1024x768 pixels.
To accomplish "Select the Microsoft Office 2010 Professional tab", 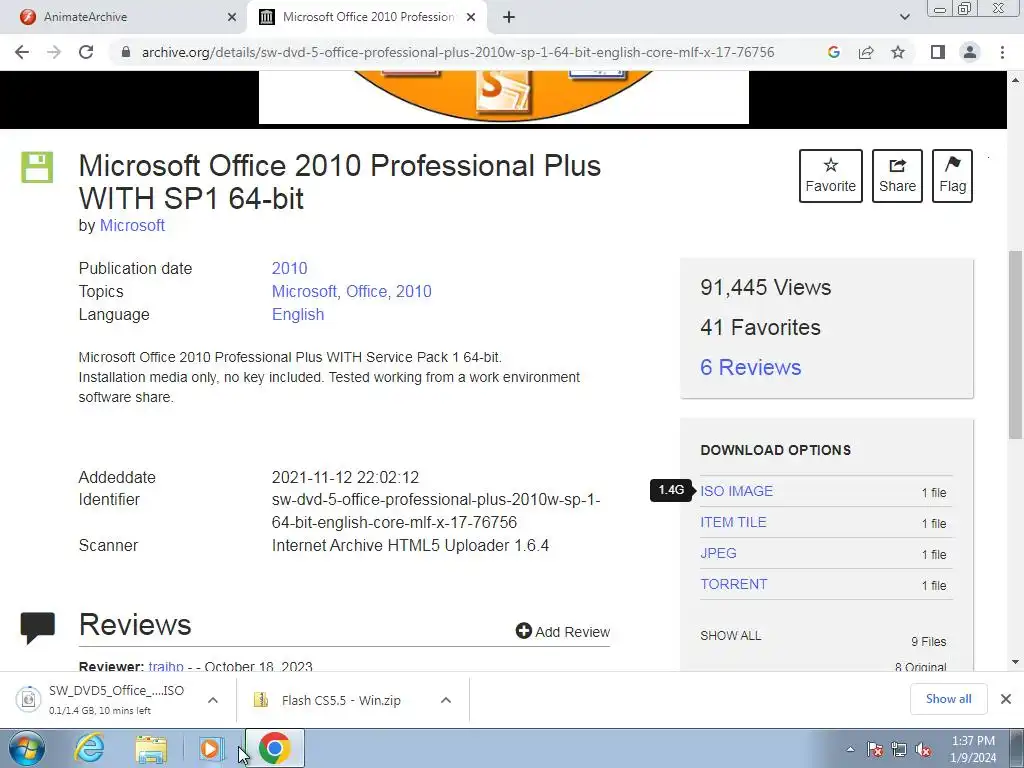I will 369,17.
